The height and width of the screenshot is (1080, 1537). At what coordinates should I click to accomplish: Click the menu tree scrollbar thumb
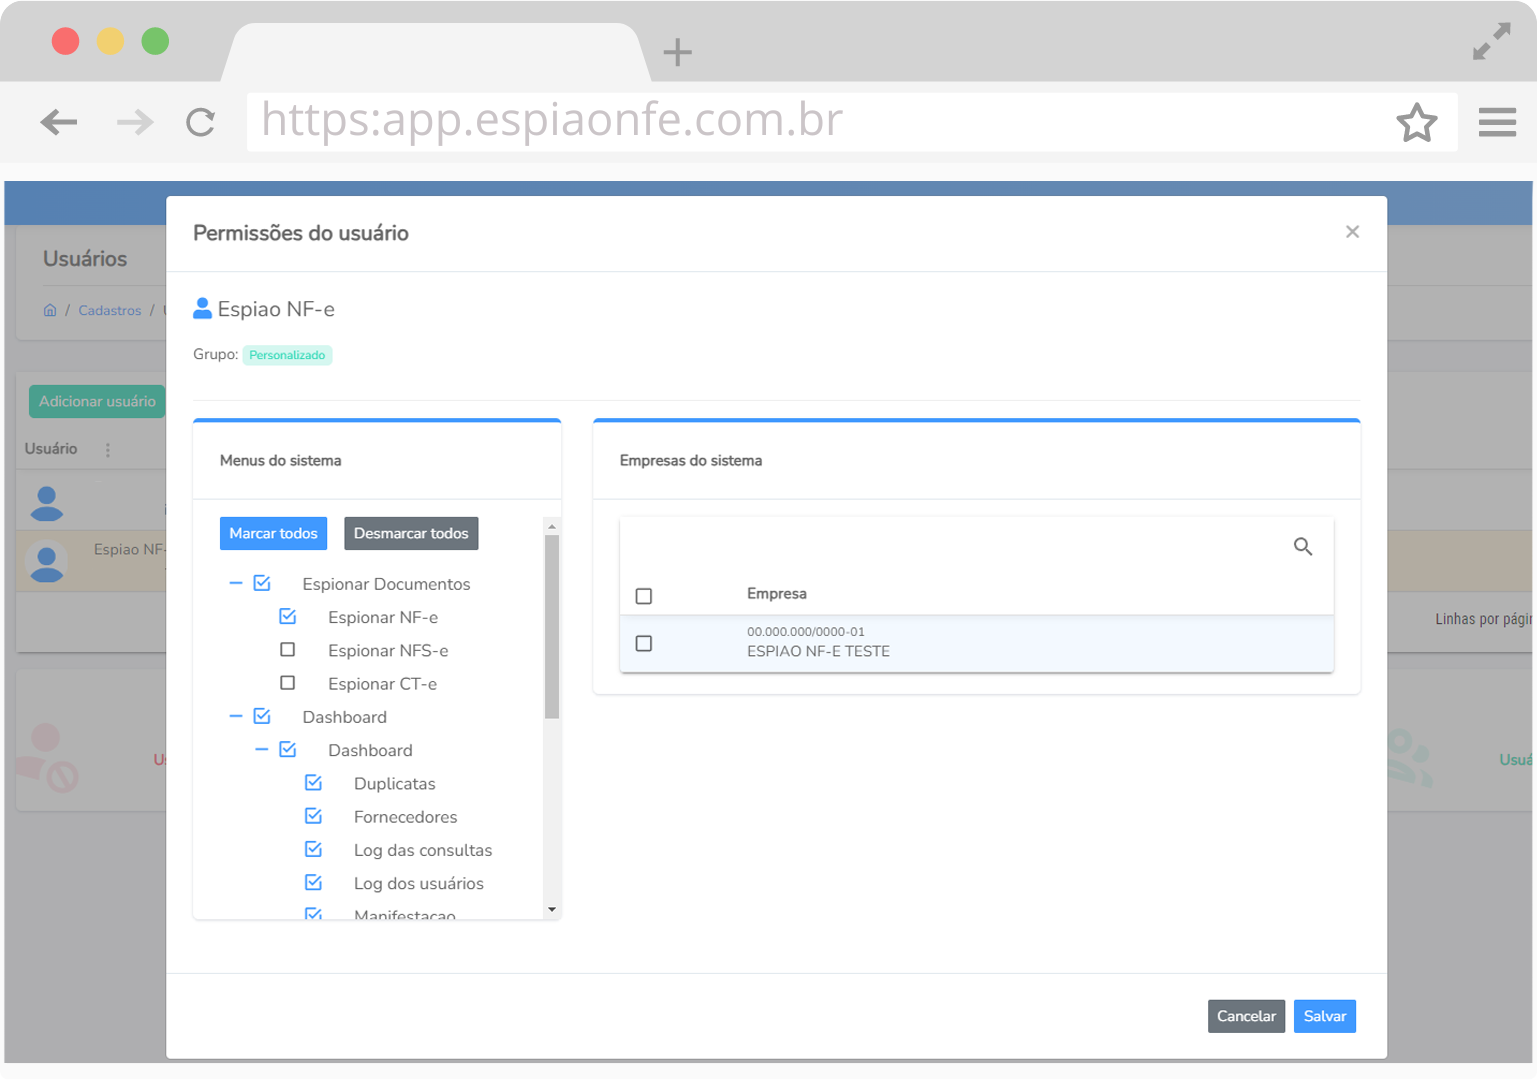pos(552,627)
